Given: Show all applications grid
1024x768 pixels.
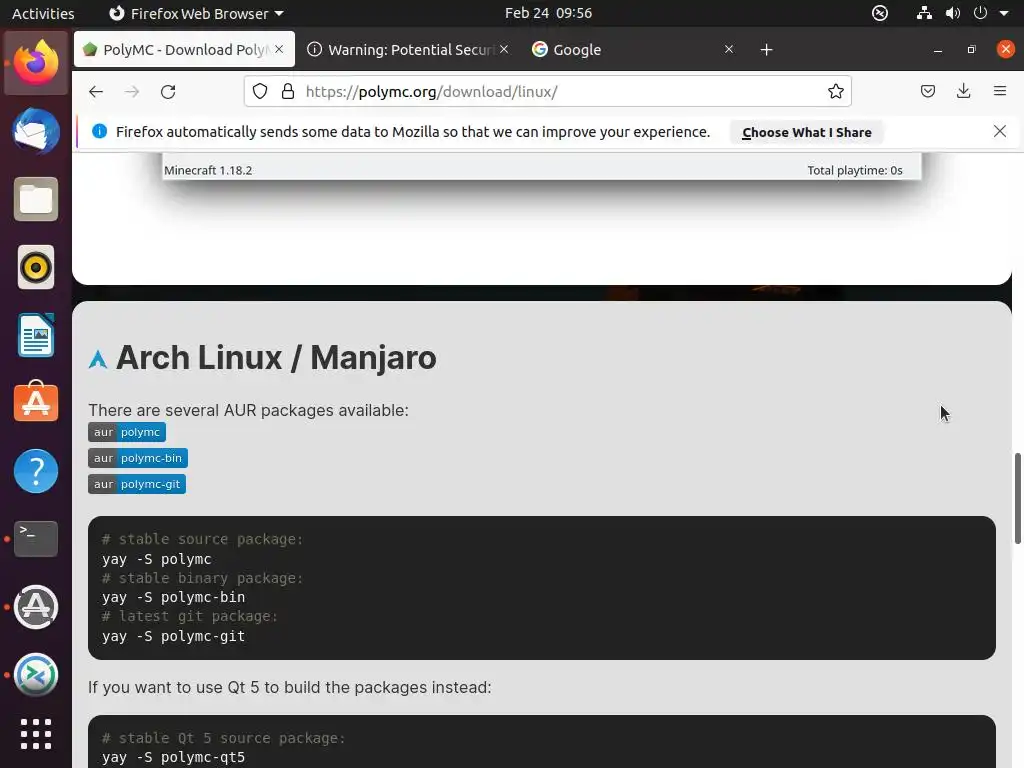Looking at the screenshot, I should point(36,734).
